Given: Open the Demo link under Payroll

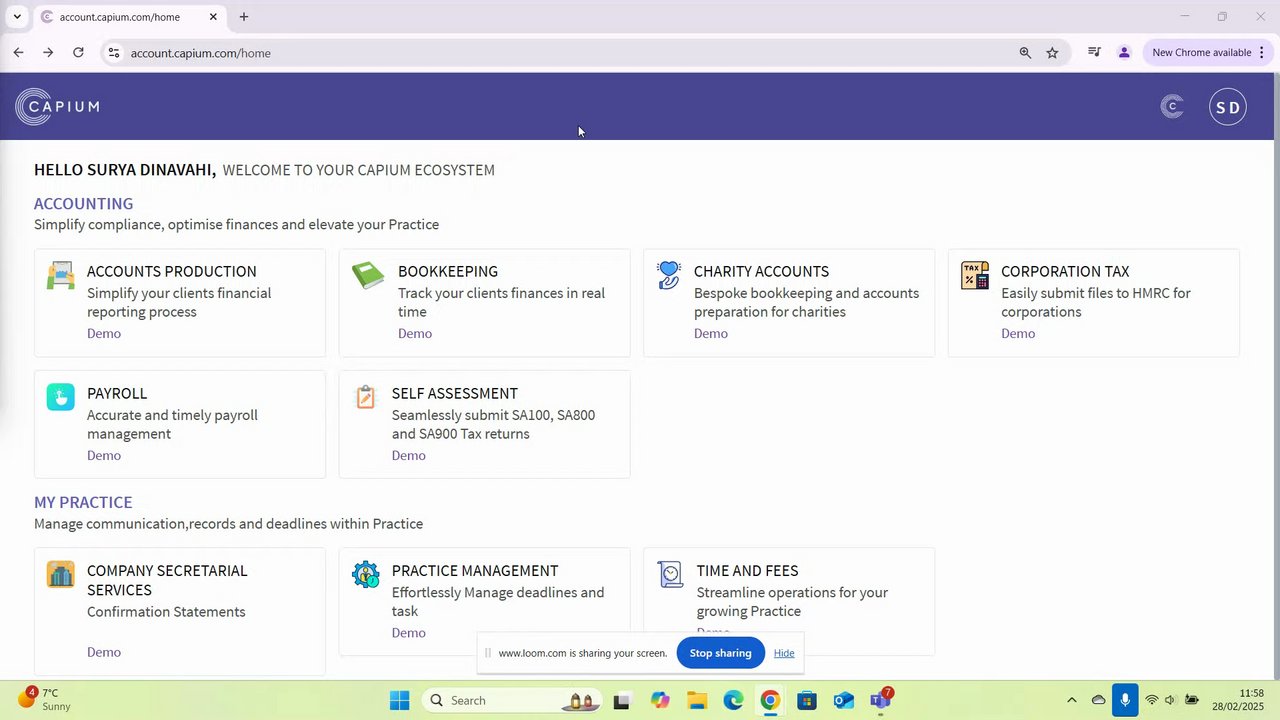Looking at the screenshot, I should [x=104, y=456].
